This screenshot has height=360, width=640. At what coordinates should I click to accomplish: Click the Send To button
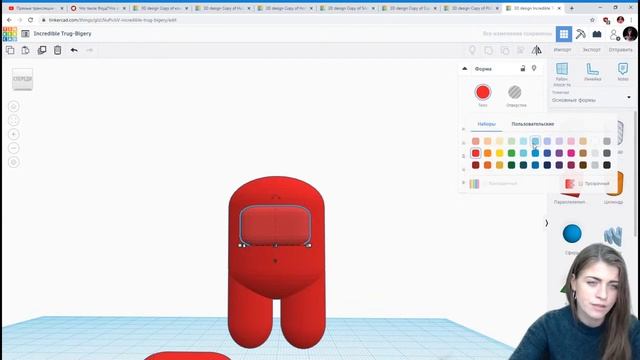[620, 50]
